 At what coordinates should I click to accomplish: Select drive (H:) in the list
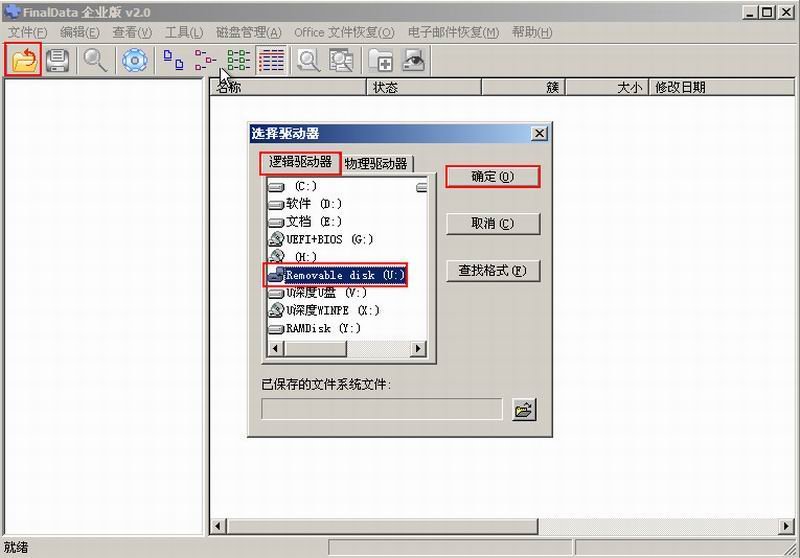(x=292, y=257)
